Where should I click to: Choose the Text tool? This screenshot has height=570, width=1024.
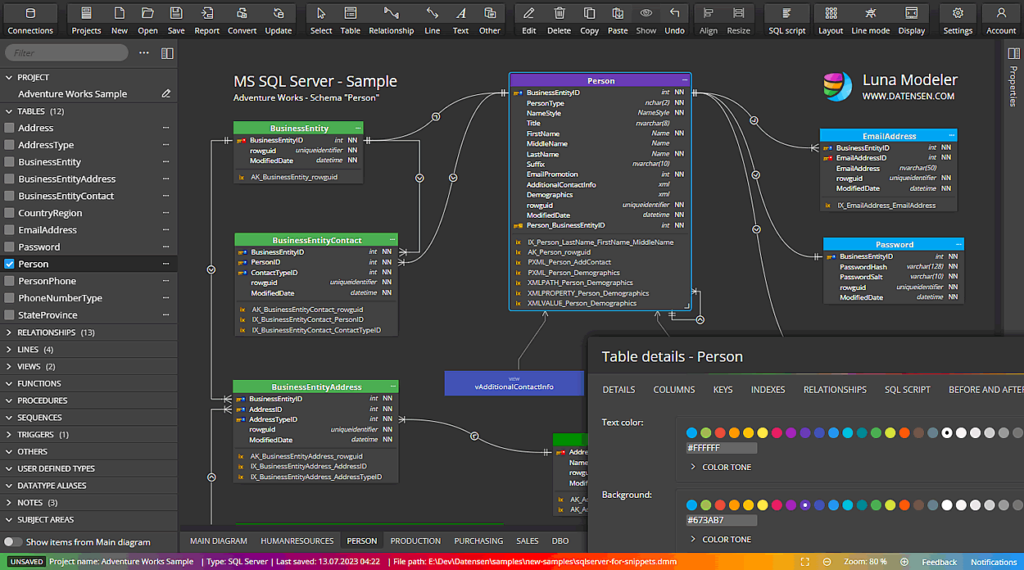460,20
